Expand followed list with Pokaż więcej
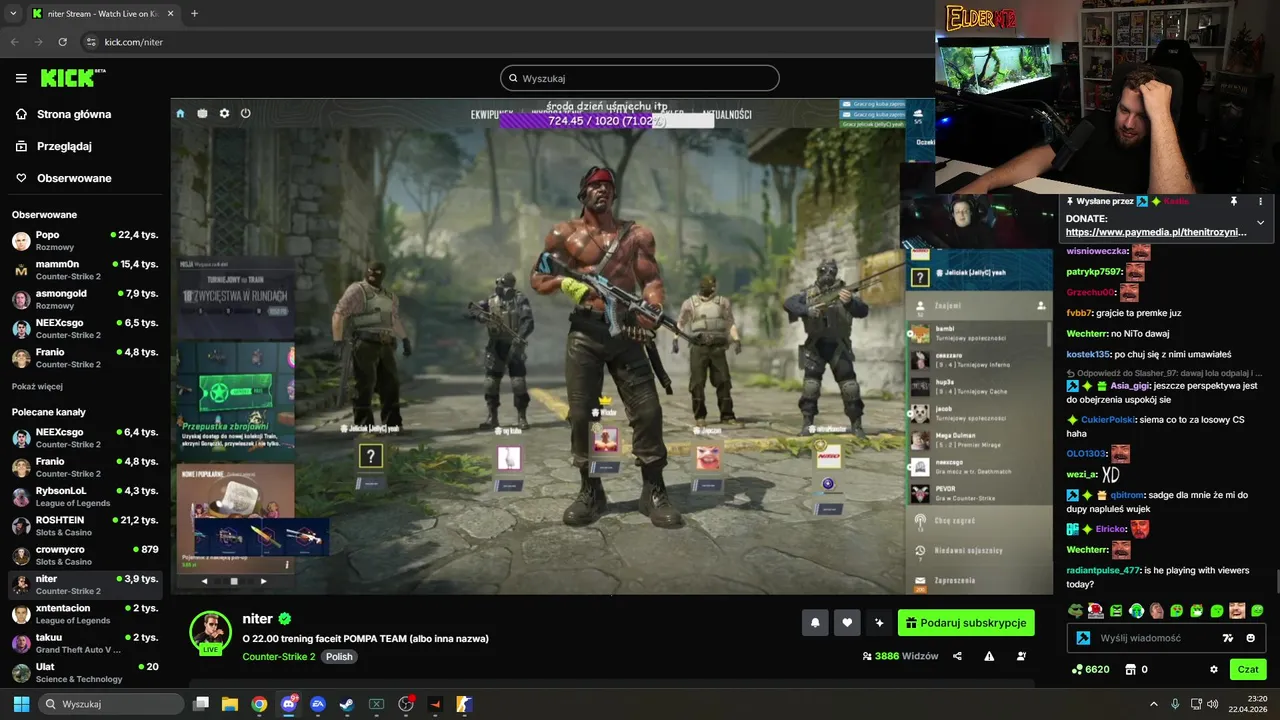Image resolution: width=1280 pixels, height=720 pixels. (37, 386)
